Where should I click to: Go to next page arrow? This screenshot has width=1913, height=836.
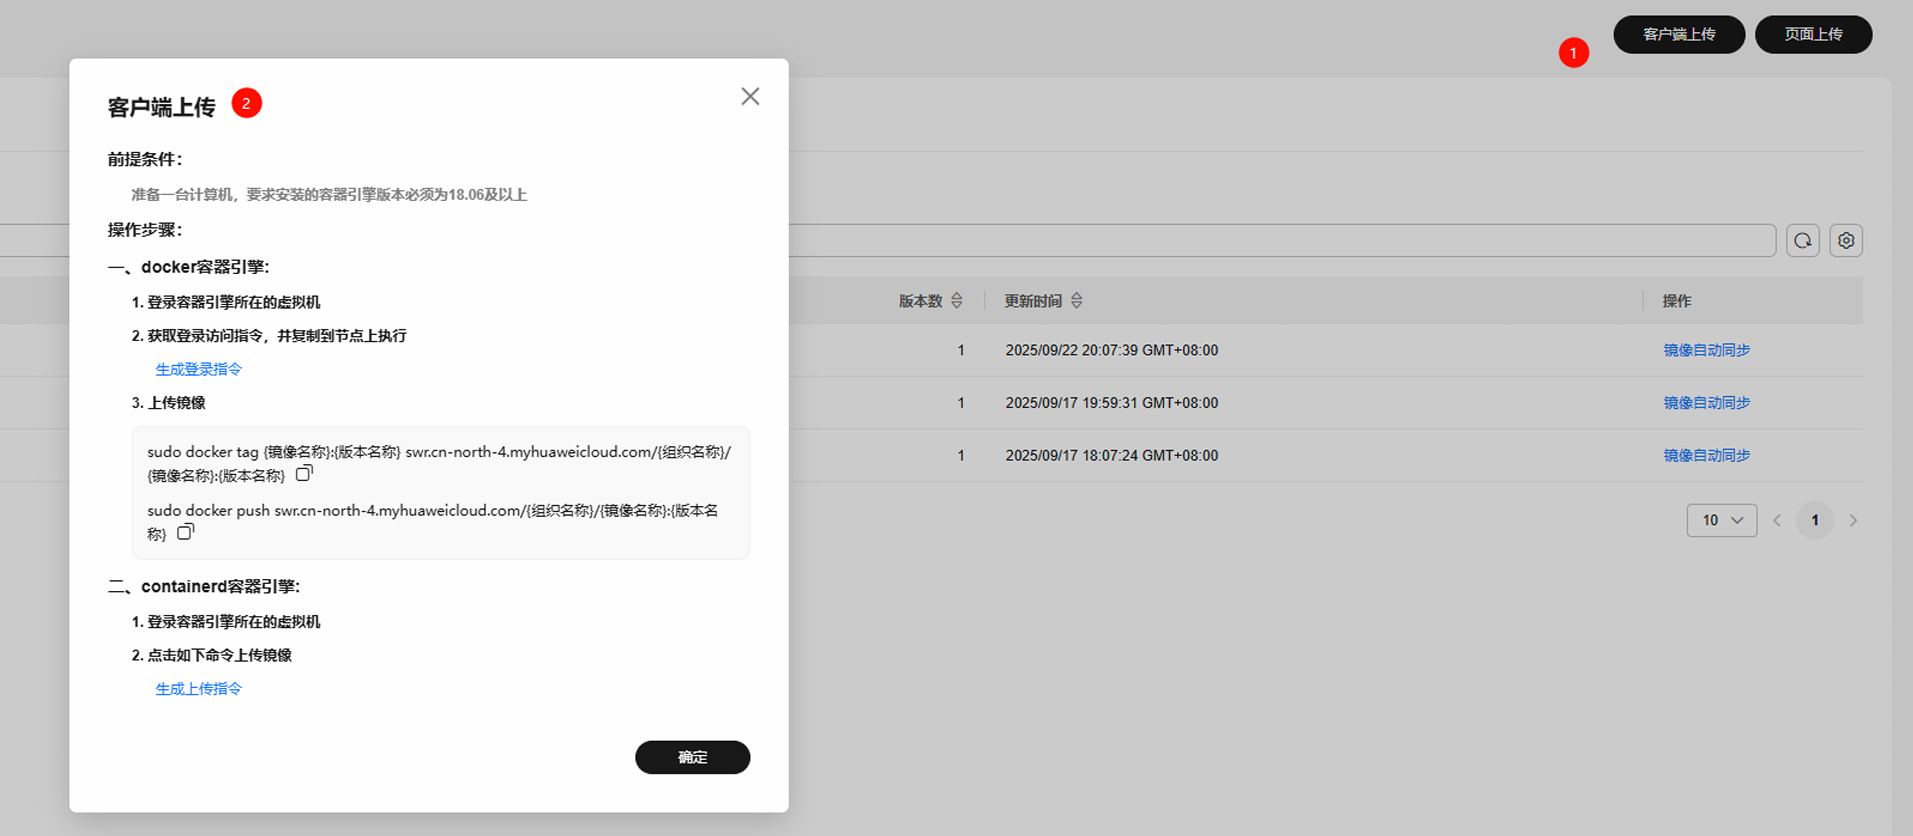coord(1853,521)
